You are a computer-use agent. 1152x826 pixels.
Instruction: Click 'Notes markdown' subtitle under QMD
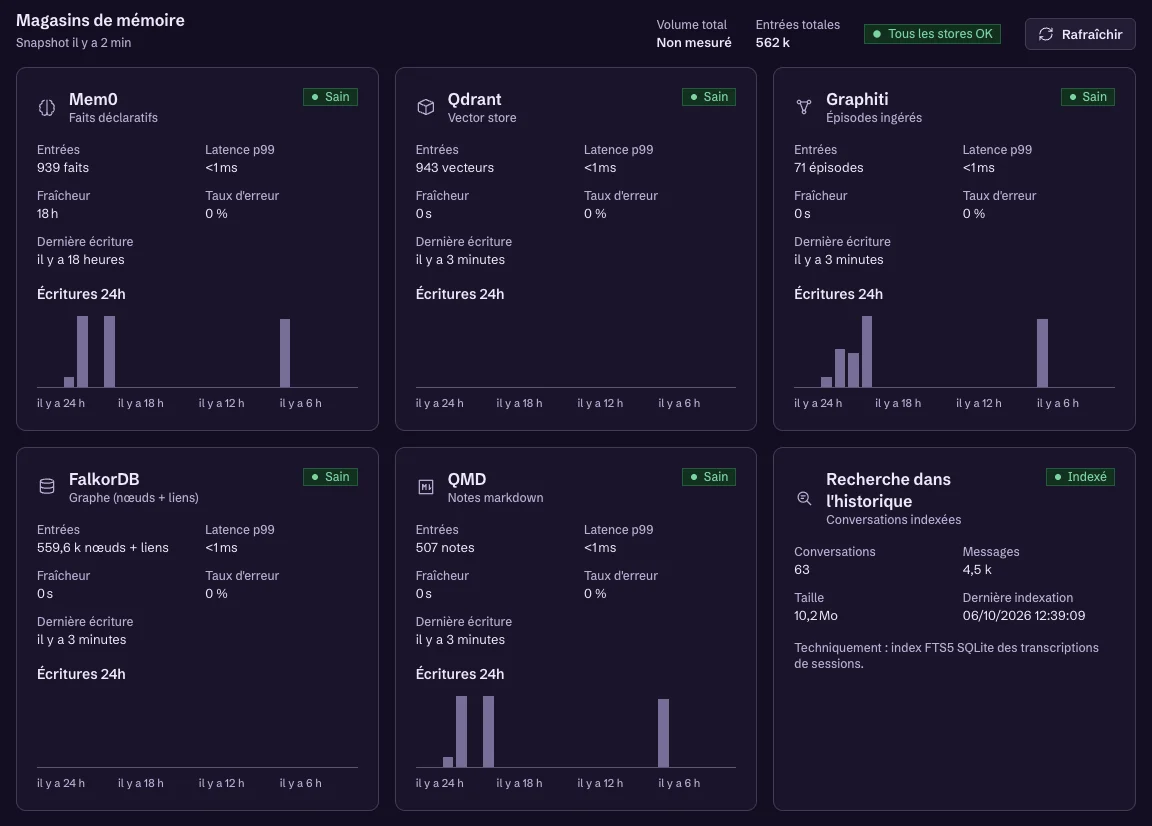pyautogui.click(x=495, y=498)
